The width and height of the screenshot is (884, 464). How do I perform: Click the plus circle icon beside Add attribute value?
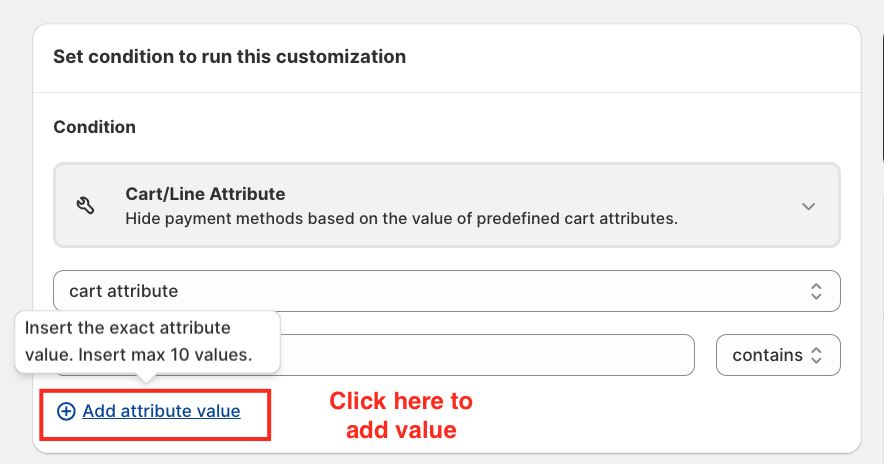(66, 411)
